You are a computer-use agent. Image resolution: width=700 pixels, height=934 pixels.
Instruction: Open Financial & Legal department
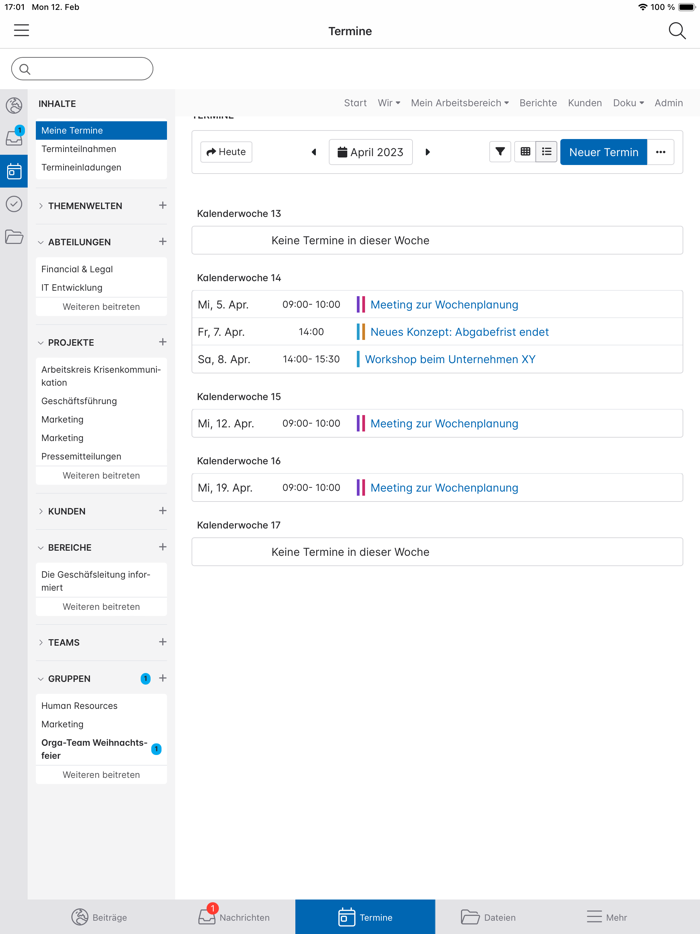click(x=77, y=269)
